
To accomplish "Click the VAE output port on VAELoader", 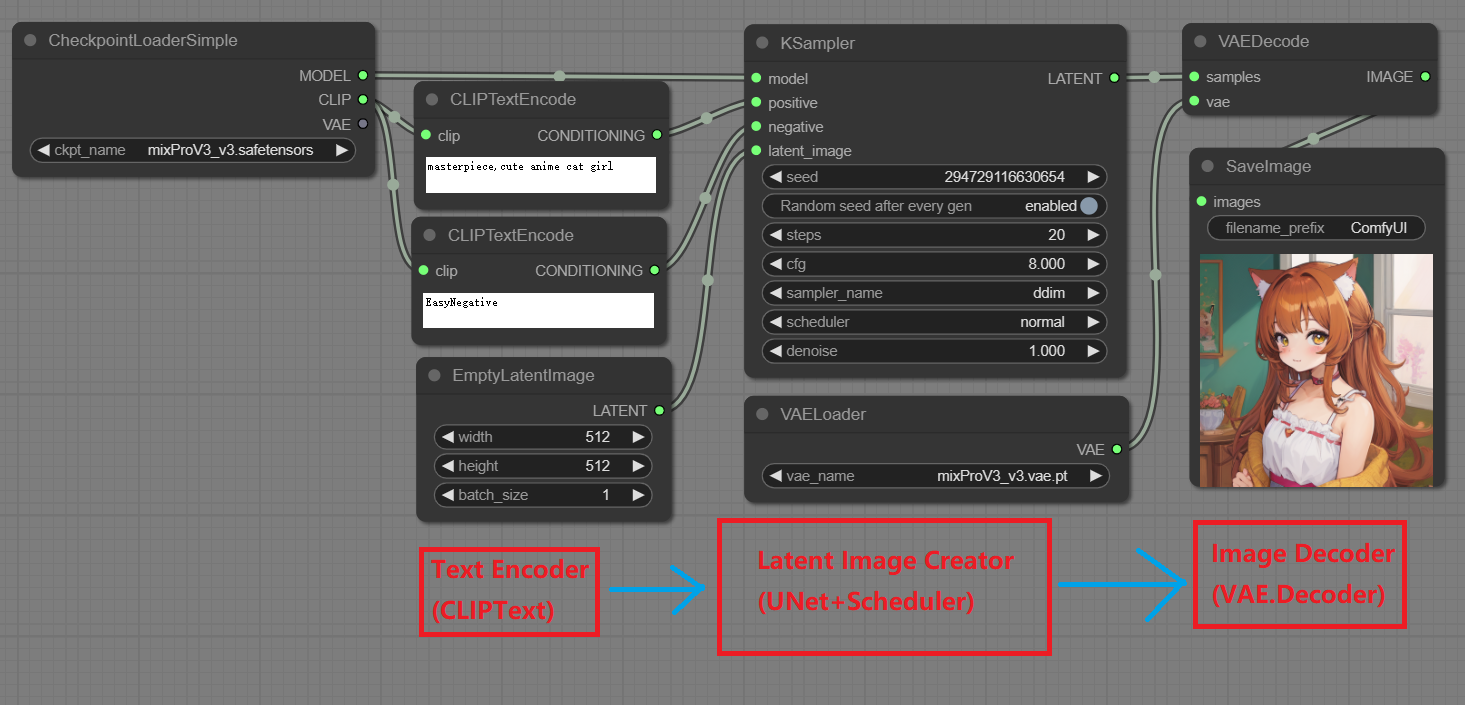I will (1116, 450).
